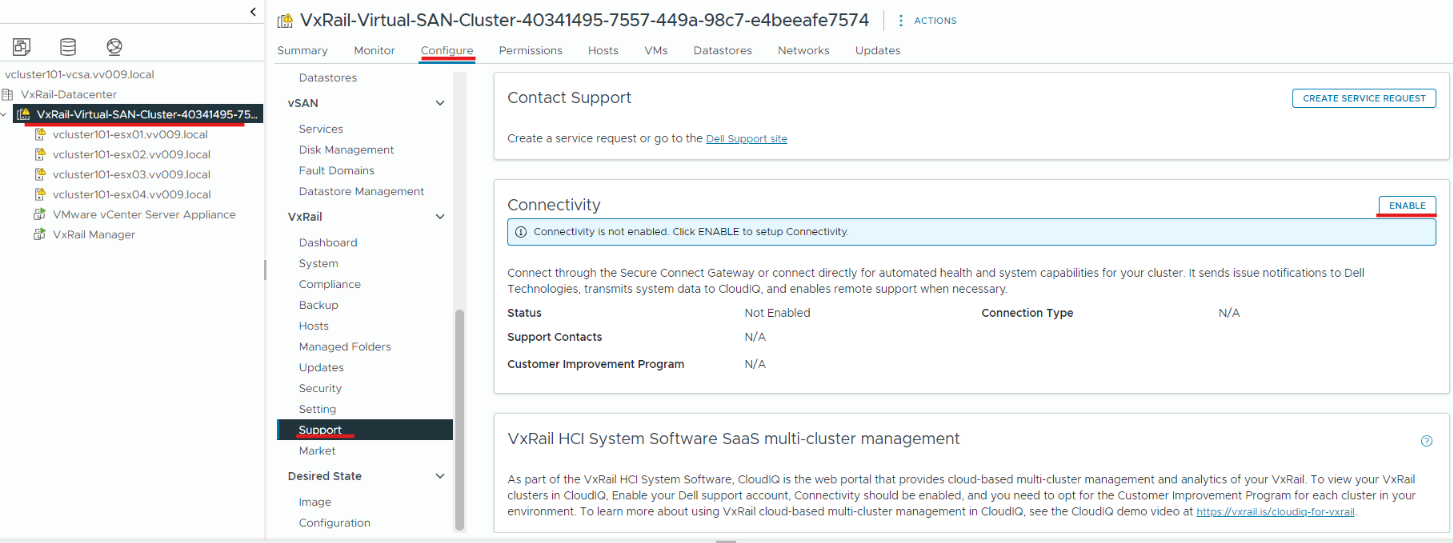Collapse the VxRail cluster tree node arrow
The image size is (1453, 543).
tap(6, 114)
